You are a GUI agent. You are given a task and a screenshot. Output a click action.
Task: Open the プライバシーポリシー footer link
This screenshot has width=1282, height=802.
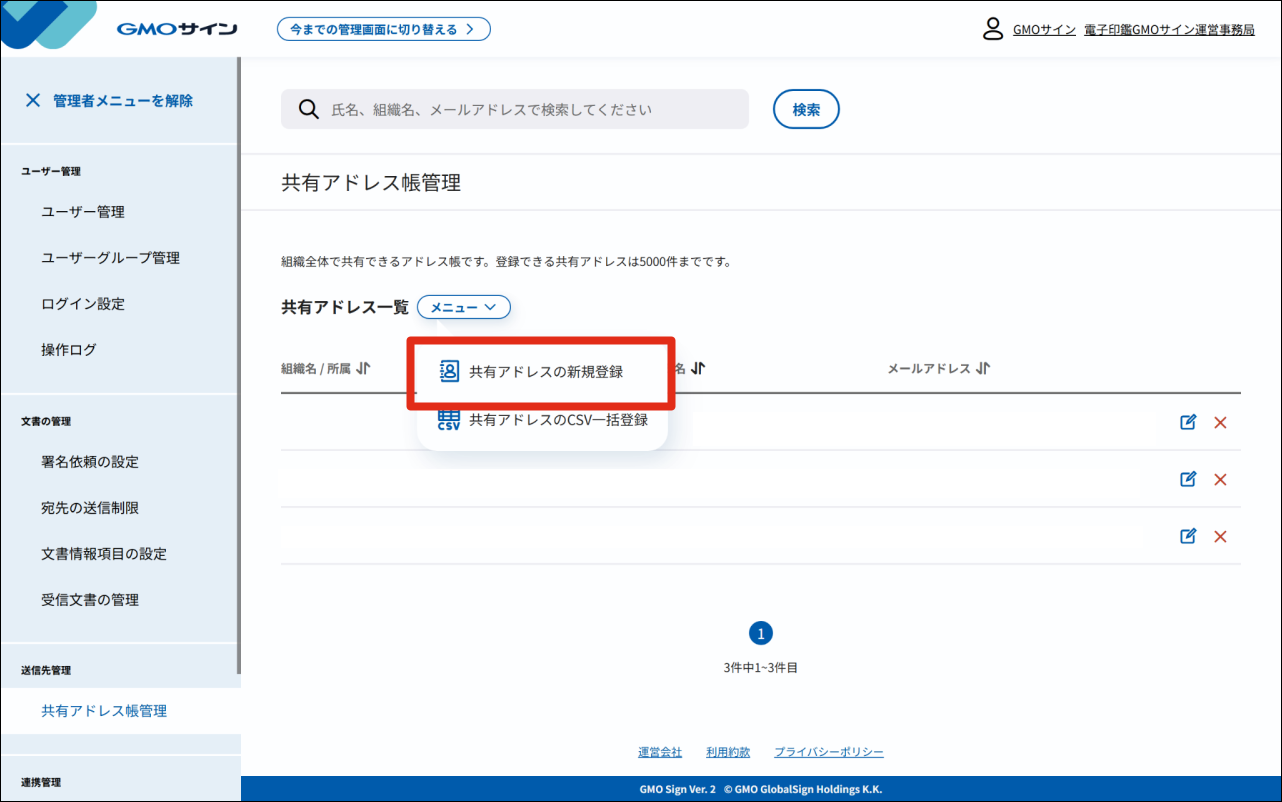(828, 752)
